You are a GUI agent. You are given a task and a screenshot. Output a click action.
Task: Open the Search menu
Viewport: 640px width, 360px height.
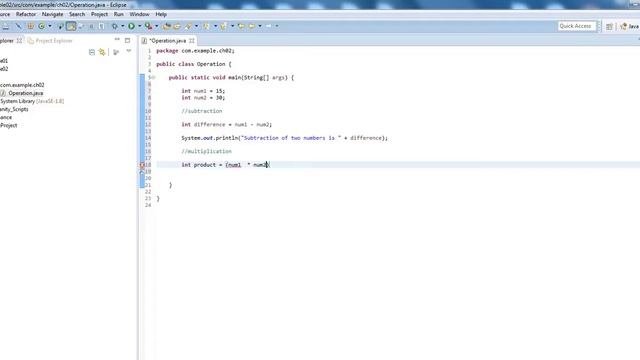click(77, 14)
